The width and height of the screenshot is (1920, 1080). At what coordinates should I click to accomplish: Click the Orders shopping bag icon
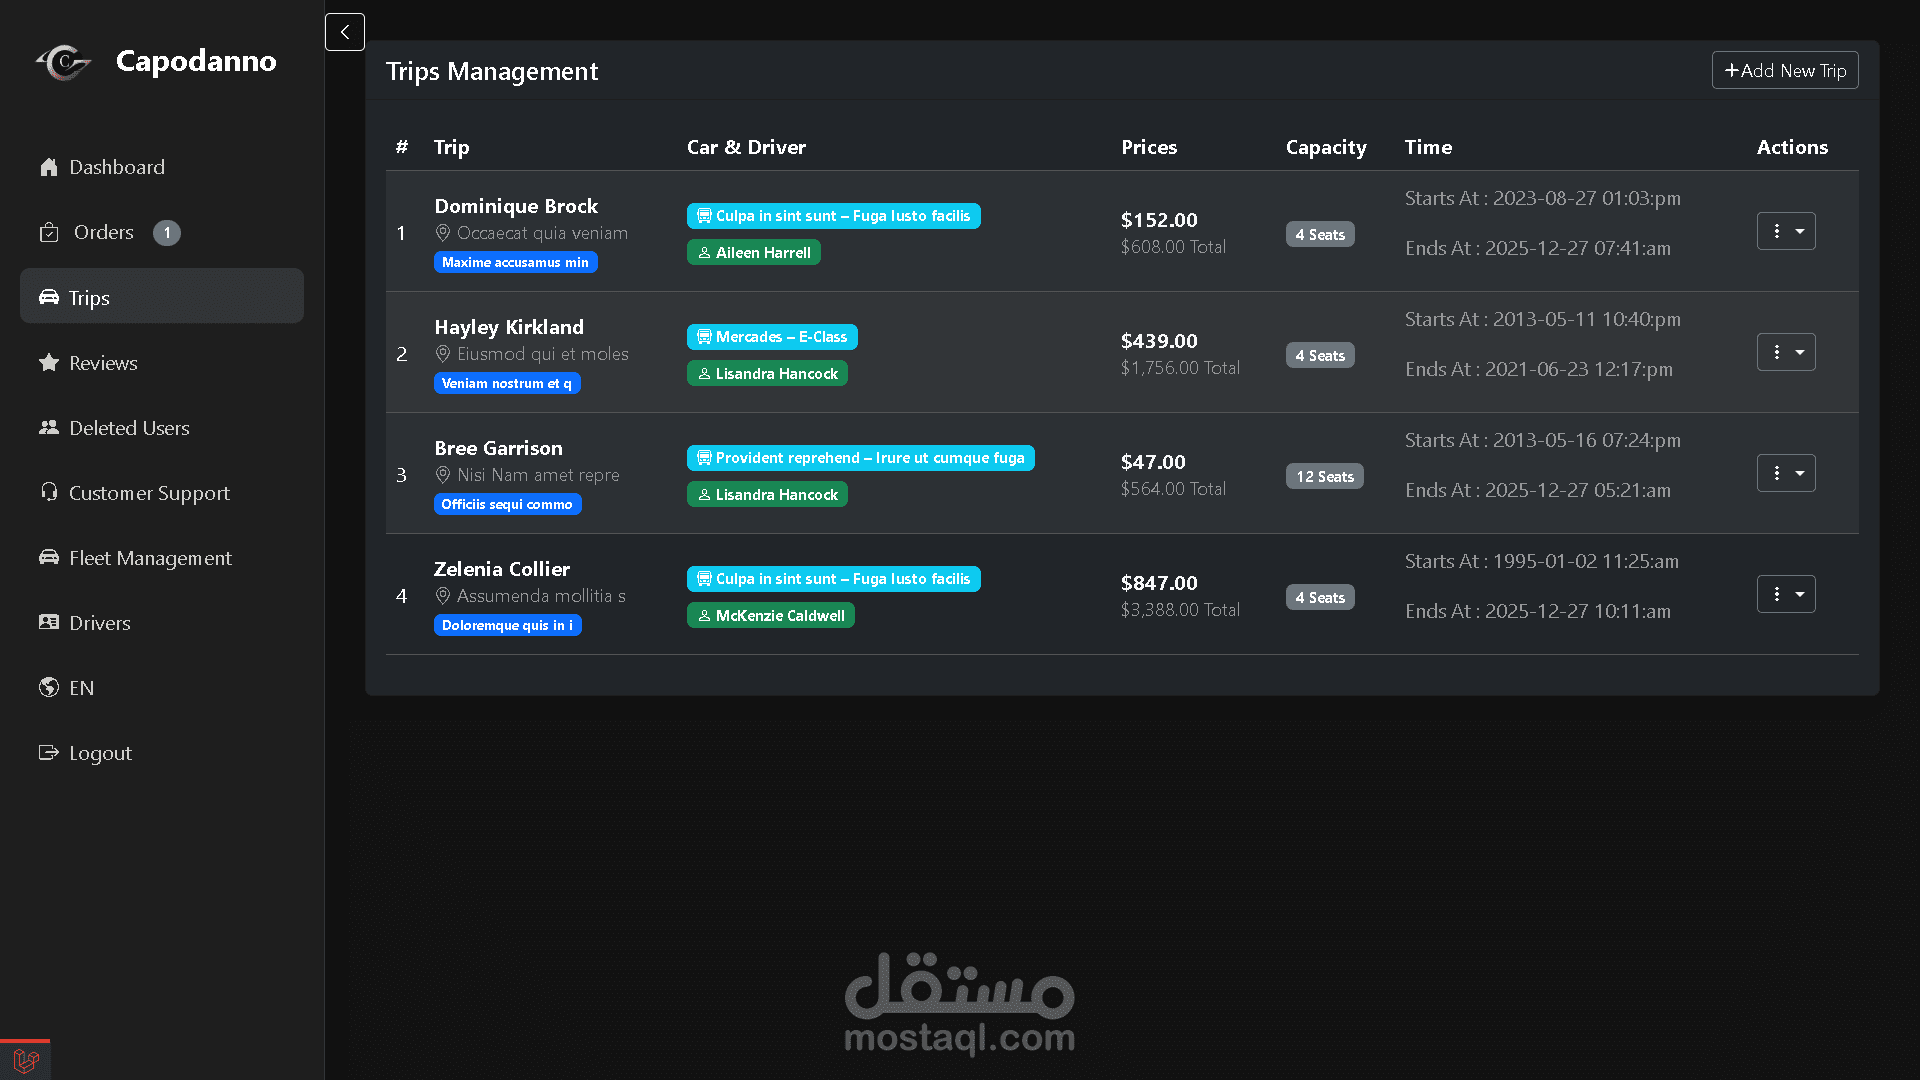click(x=48, y=232)
